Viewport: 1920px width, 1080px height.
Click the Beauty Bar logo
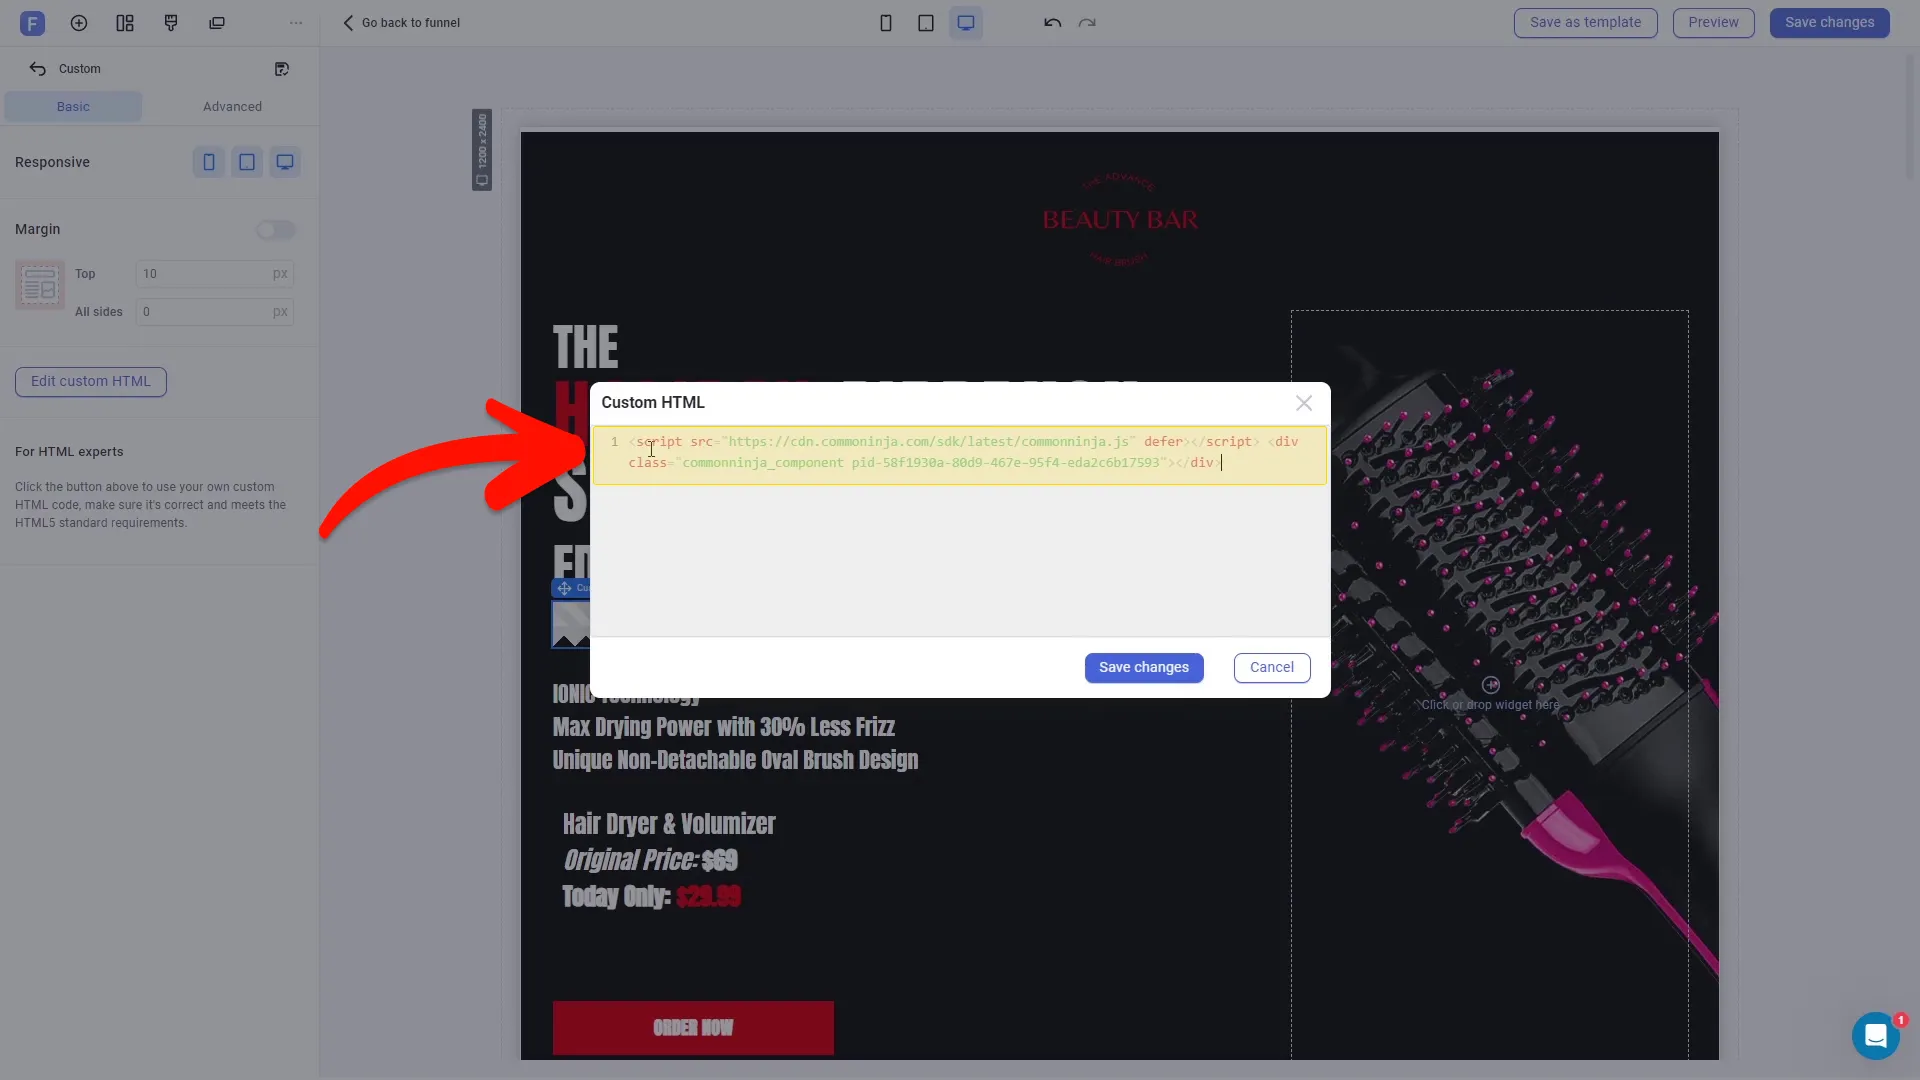click(1120, 220)
